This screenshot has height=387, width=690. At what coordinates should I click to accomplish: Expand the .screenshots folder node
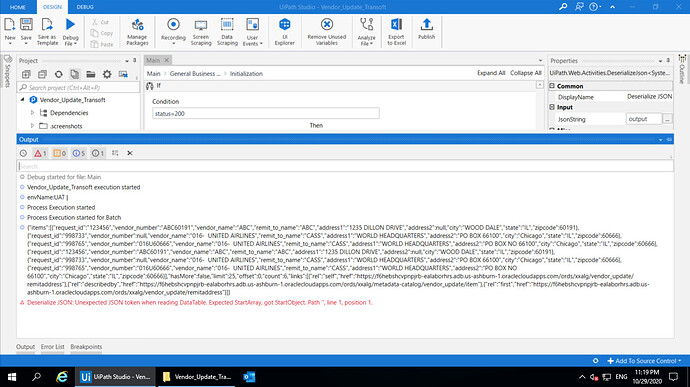[32, 126]
